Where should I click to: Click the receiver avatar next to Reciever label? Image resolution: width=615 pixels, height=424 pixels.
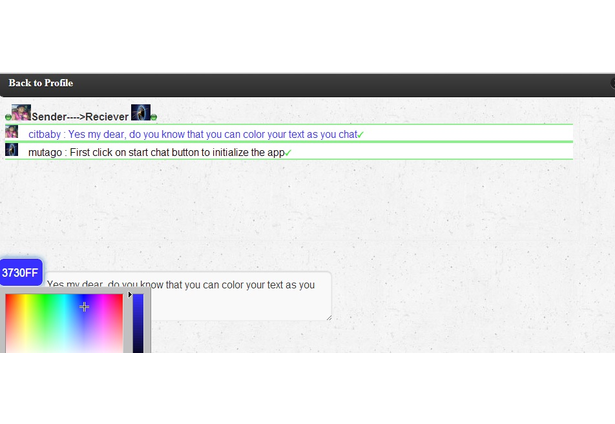(x=140, y=112)
